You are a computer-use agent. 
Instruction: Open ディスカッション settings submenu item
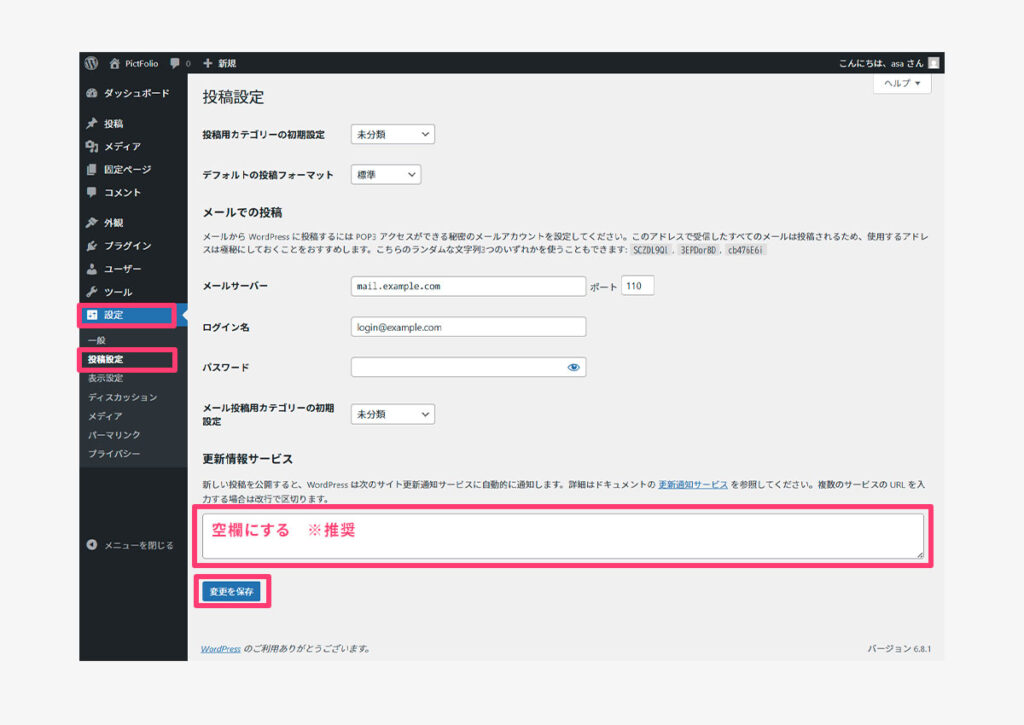click(x=122, y=397)
